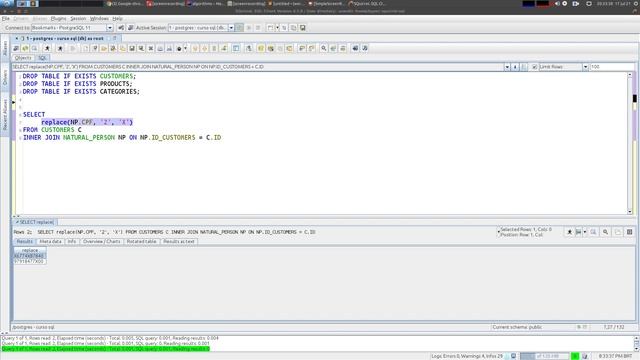Click the yellow refresh icon in session toolbar

pyautogui.click(x=25, y=48)
